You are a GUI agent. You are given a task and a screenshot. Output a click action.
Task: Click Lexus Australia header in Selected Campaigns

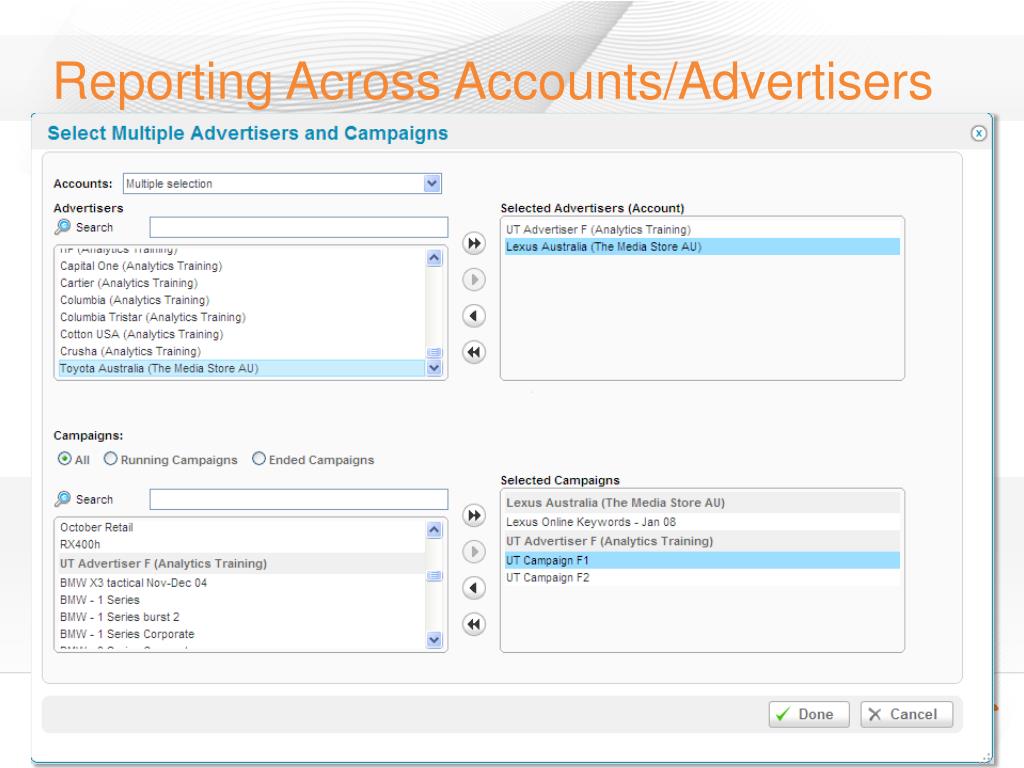click(x=702, y=502)
